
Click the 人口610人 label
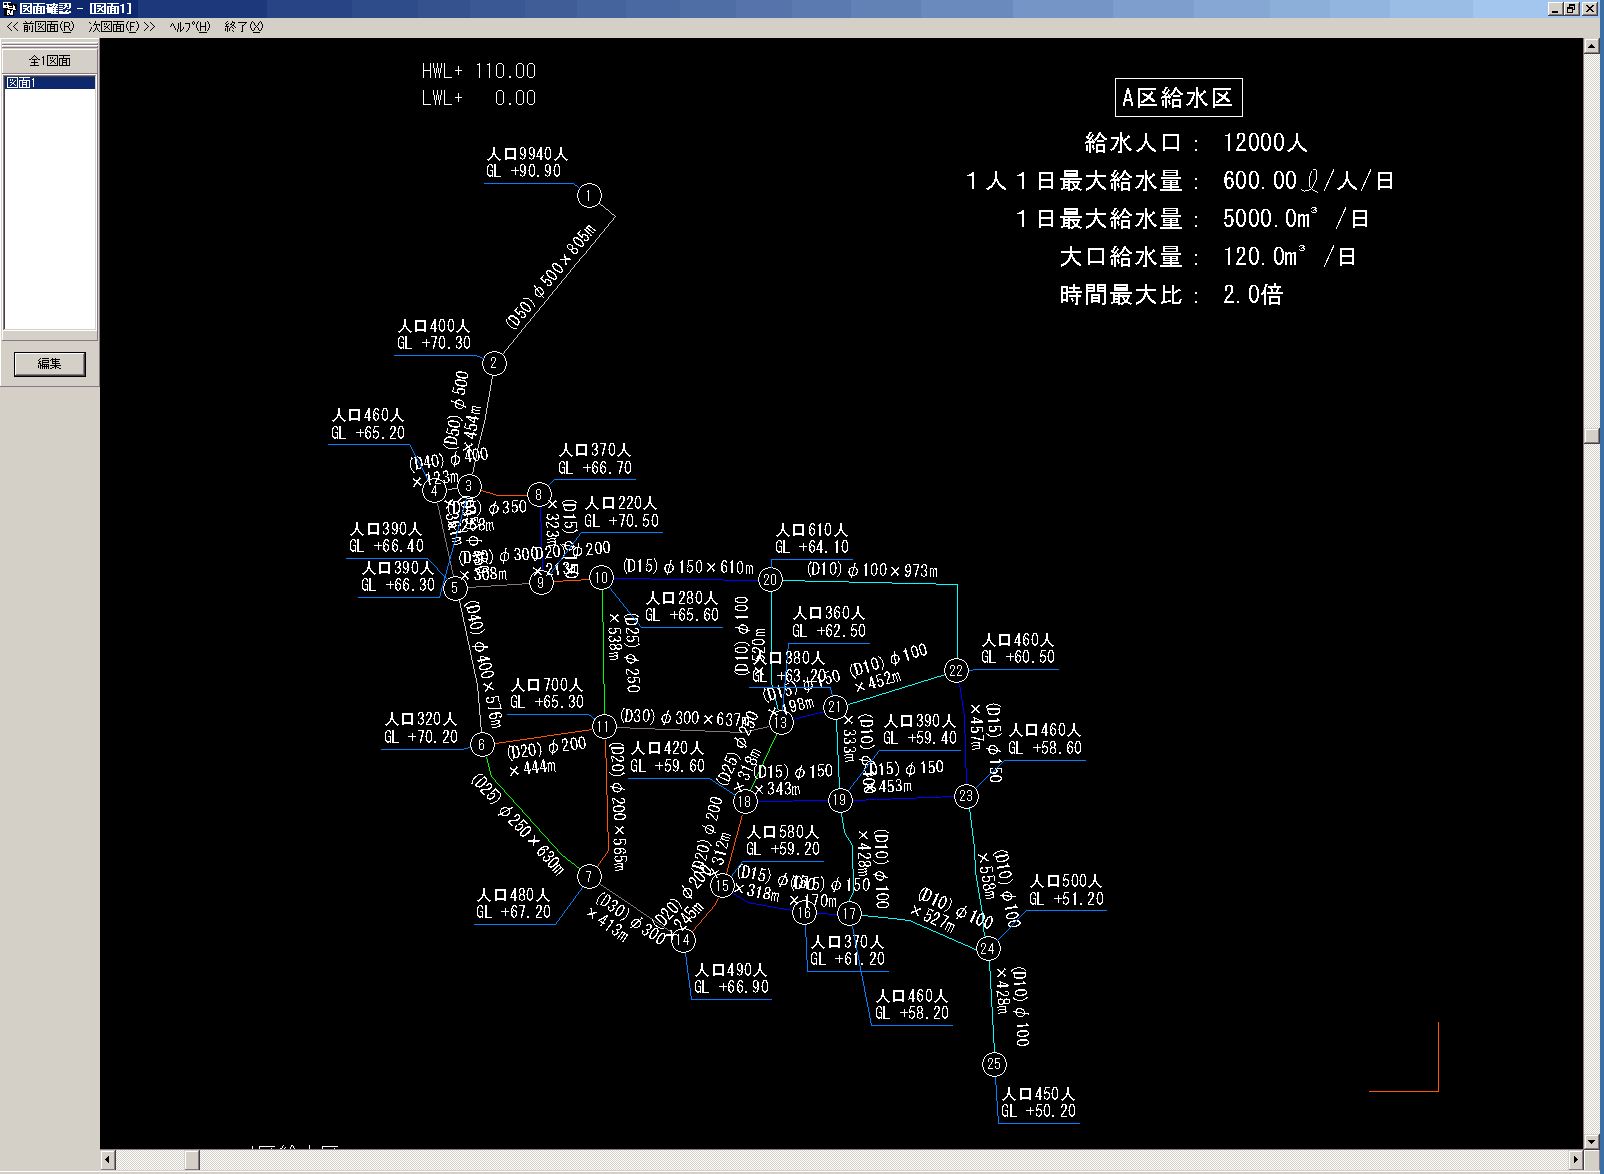tap(812, 530)
